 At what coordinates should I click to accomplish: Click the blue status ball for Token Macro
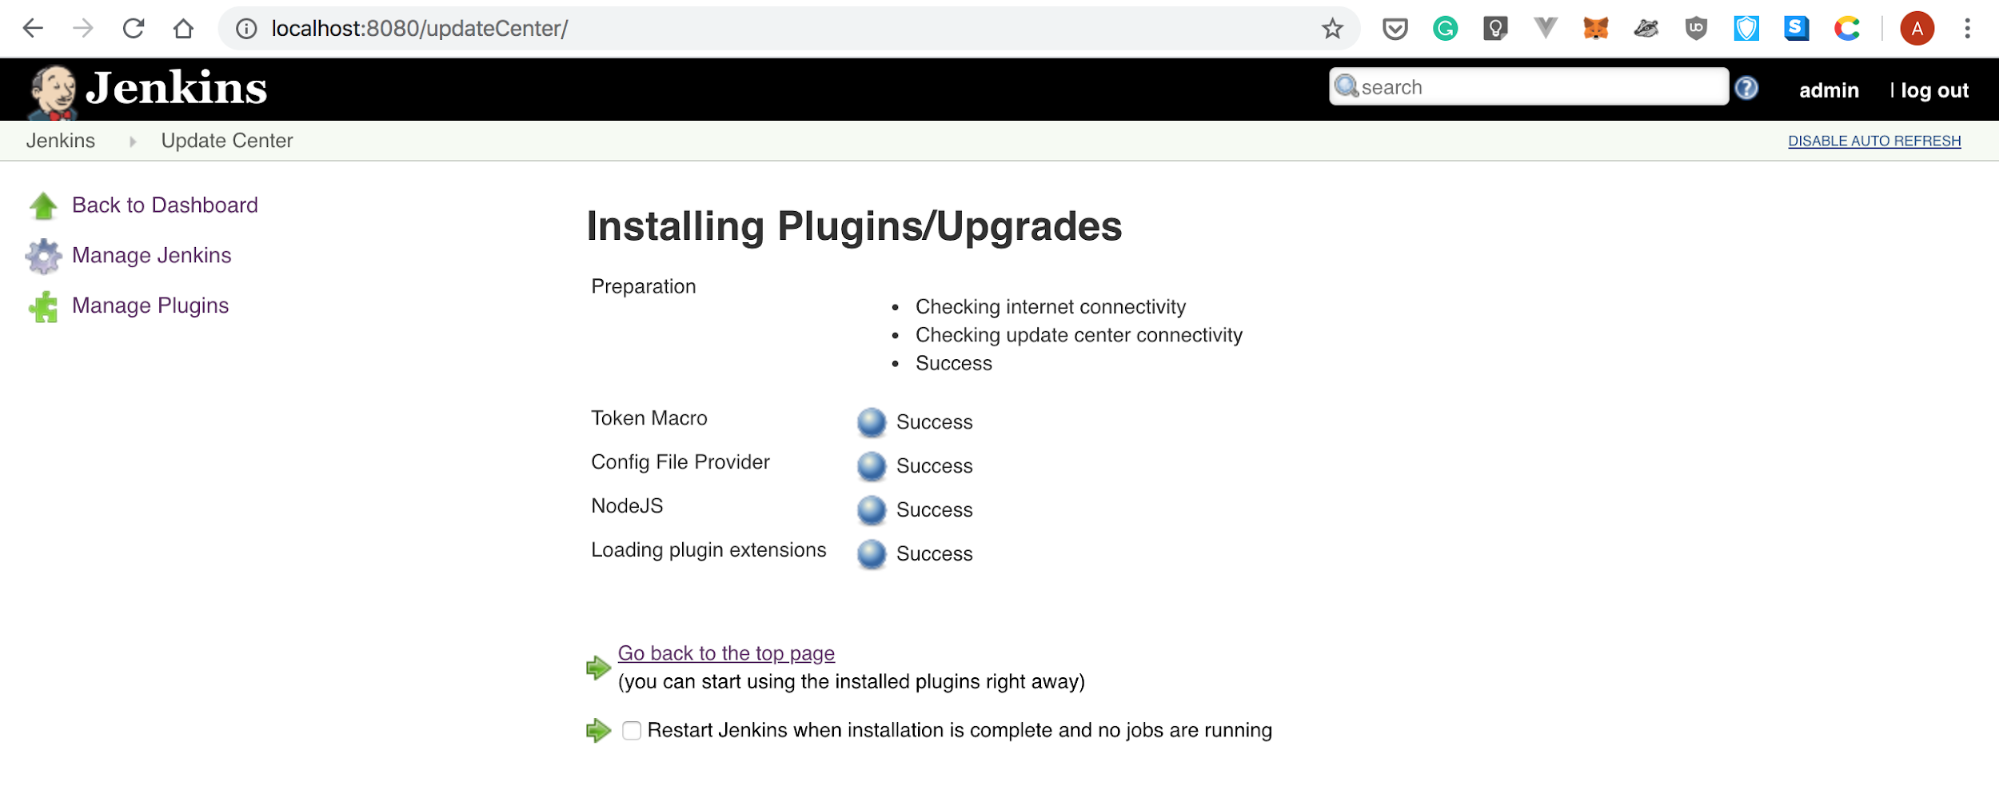click(871, 422)
